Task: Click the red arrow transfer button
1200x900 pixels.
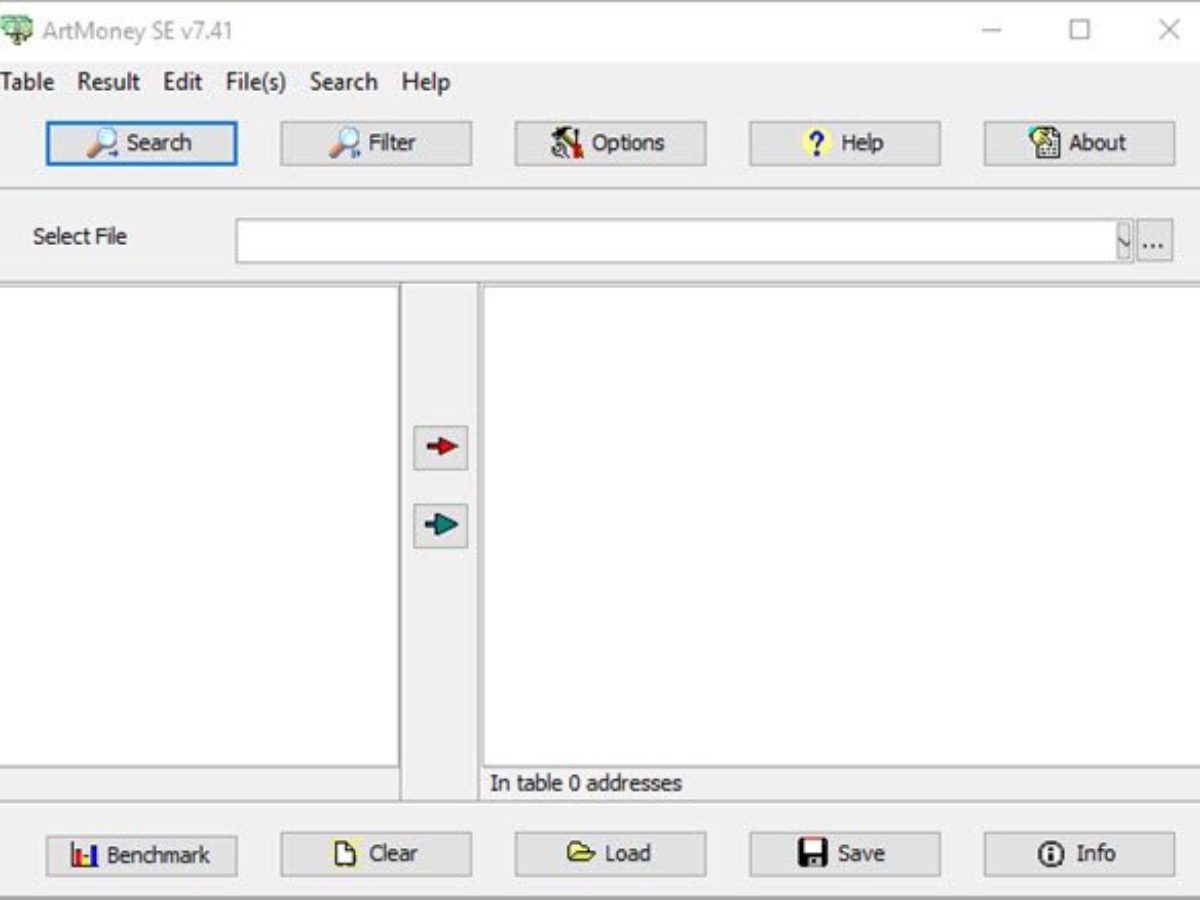Action: (x=441, y=446)
